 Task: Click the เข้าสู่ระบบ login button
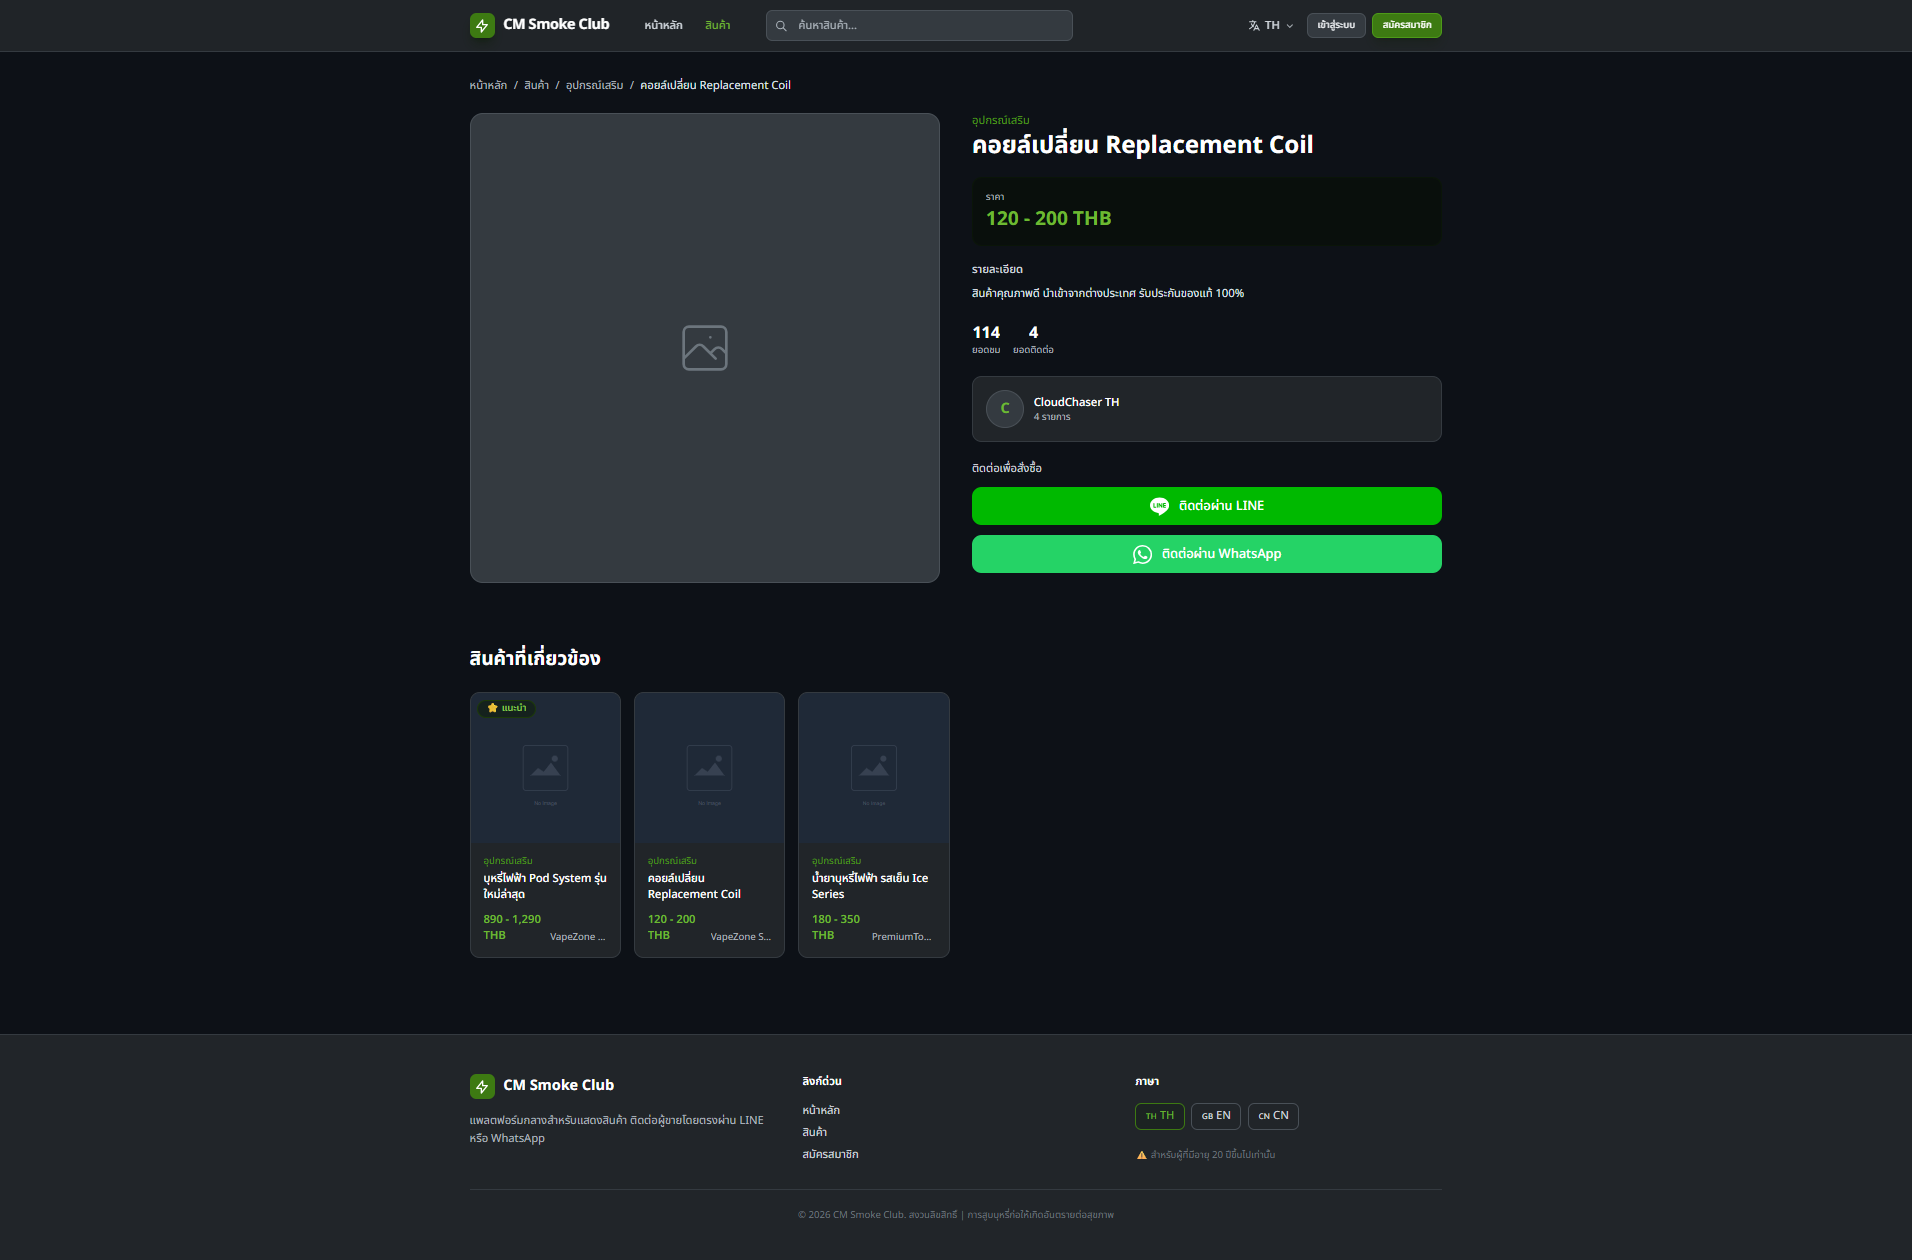1336,26
